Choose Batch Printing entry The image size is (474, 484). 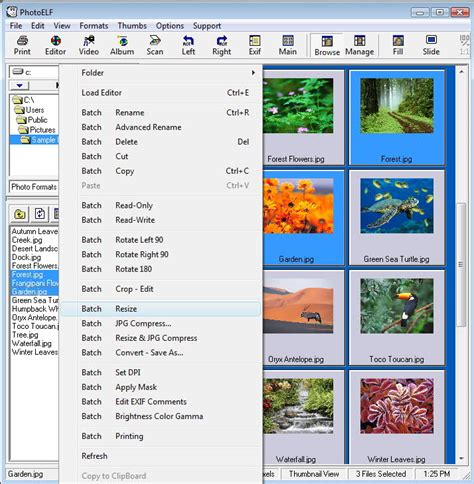pos(161,436)
